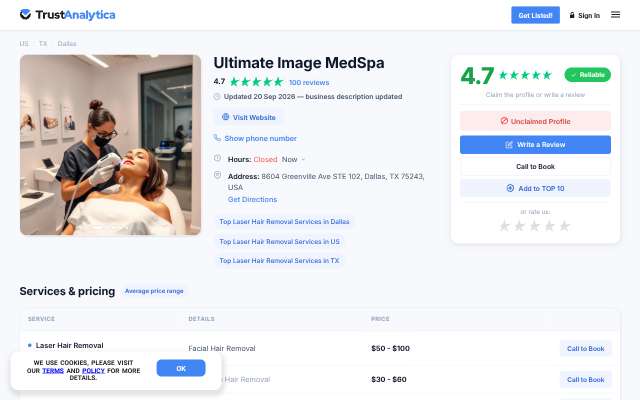This screenshot has width=640, height=400.
Task: Click the MedSpa treatment photo
Action: pos(110,145)
